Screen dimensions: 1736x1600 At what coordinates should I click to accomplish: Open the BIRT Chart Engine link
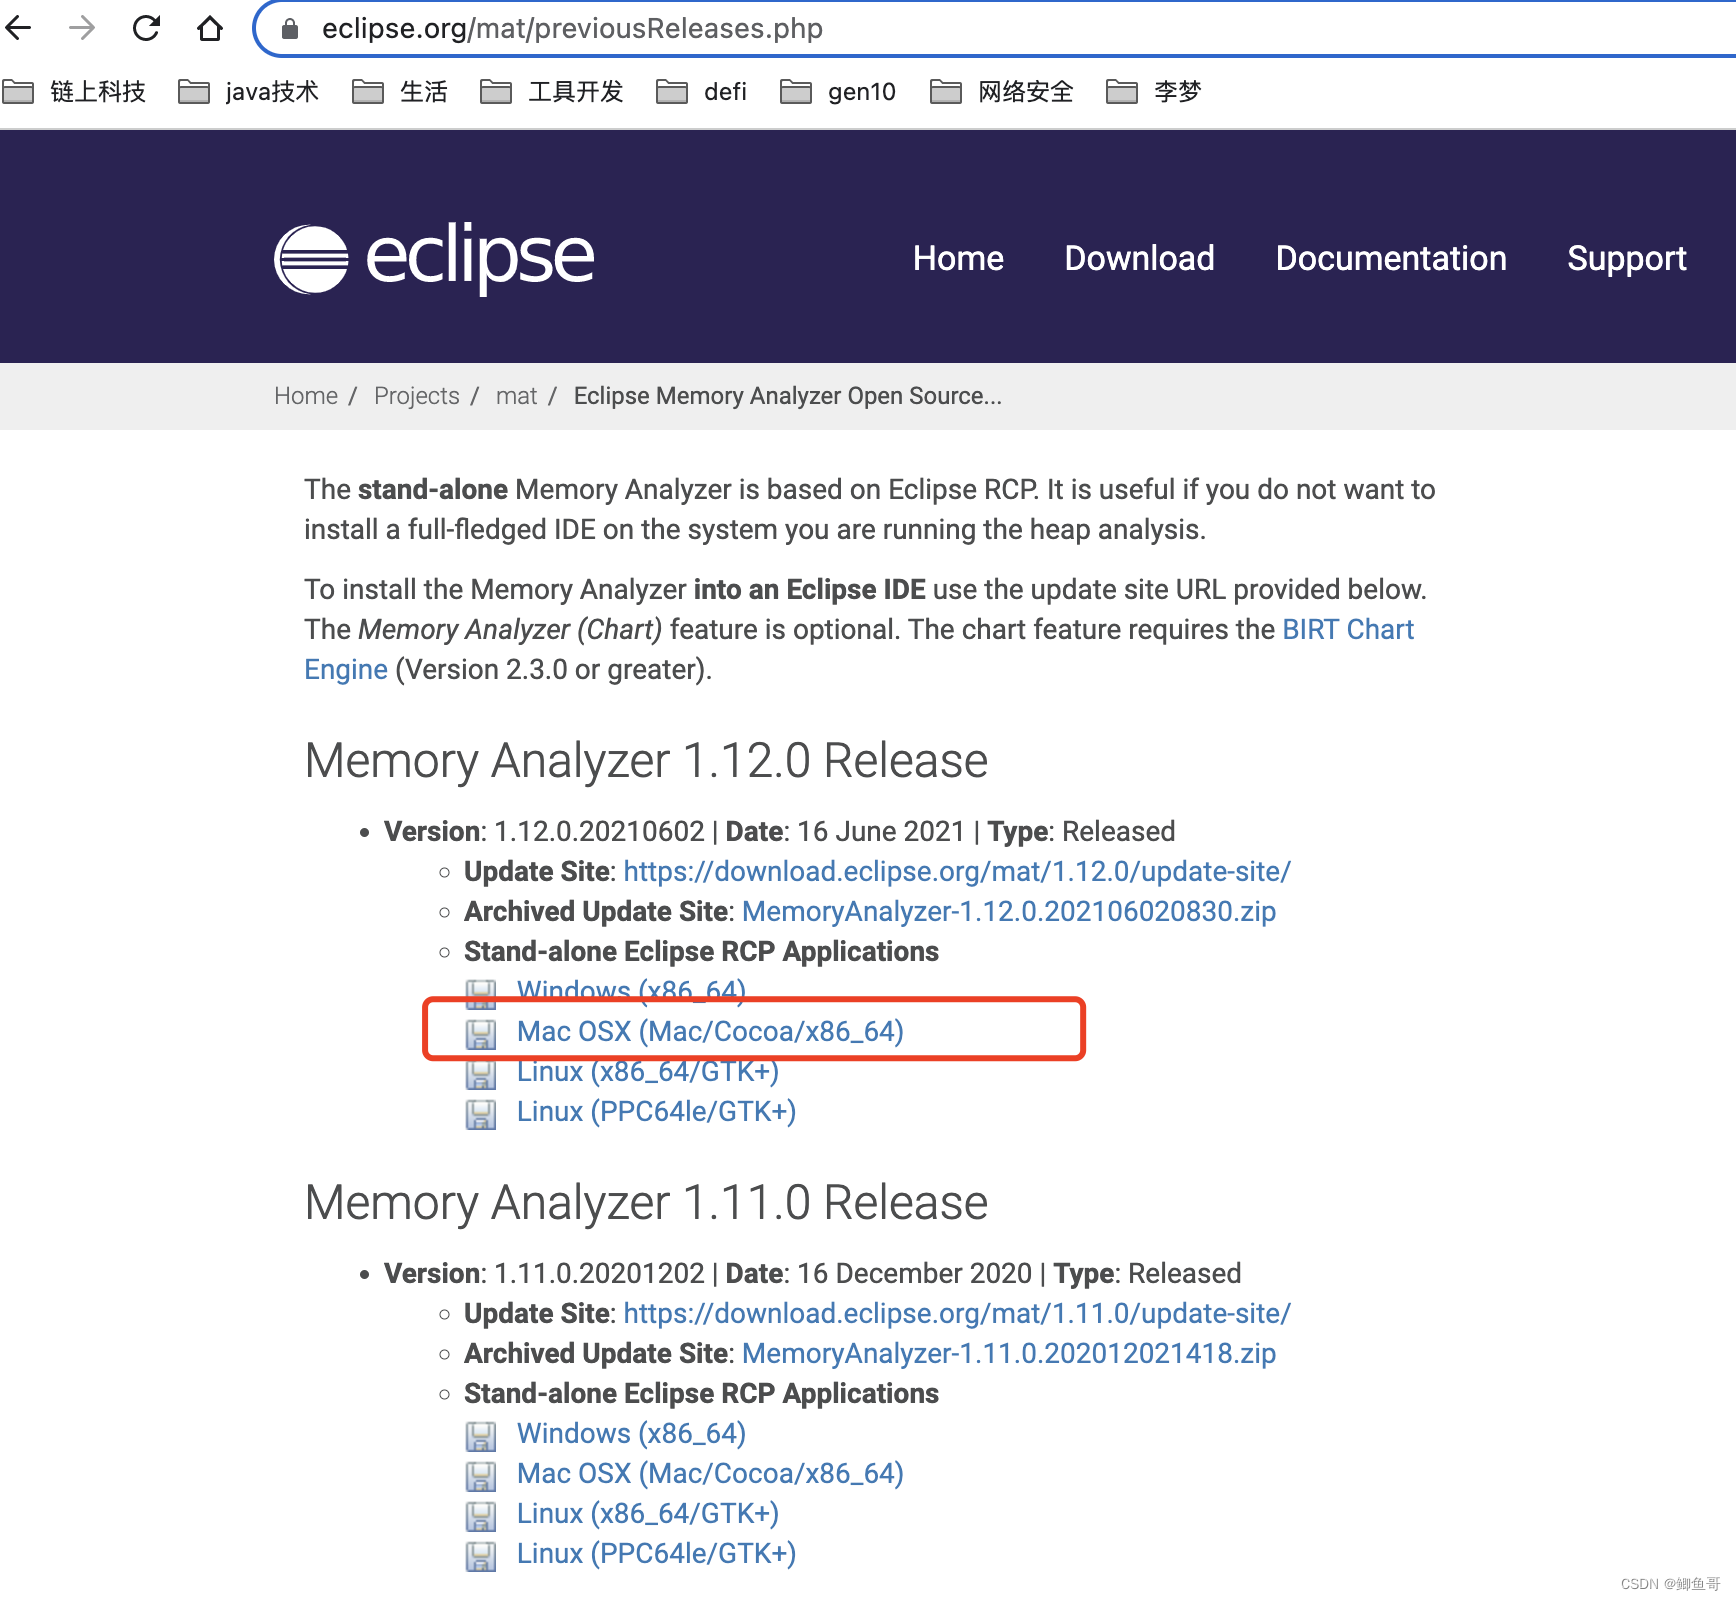[1347, 629]
